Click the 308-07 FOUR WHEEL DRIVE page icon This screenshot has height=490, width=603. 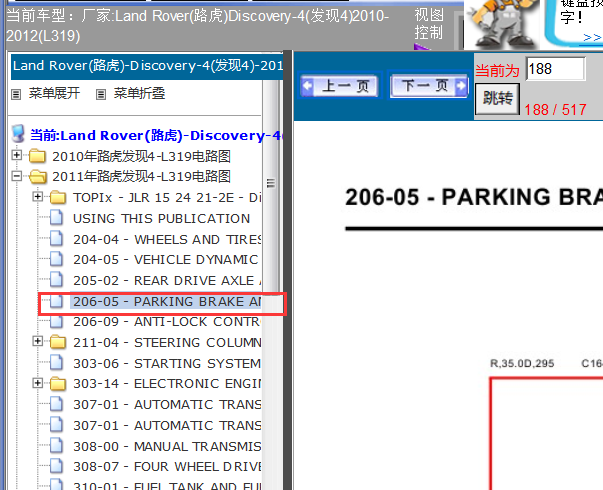tap(57, 466)
